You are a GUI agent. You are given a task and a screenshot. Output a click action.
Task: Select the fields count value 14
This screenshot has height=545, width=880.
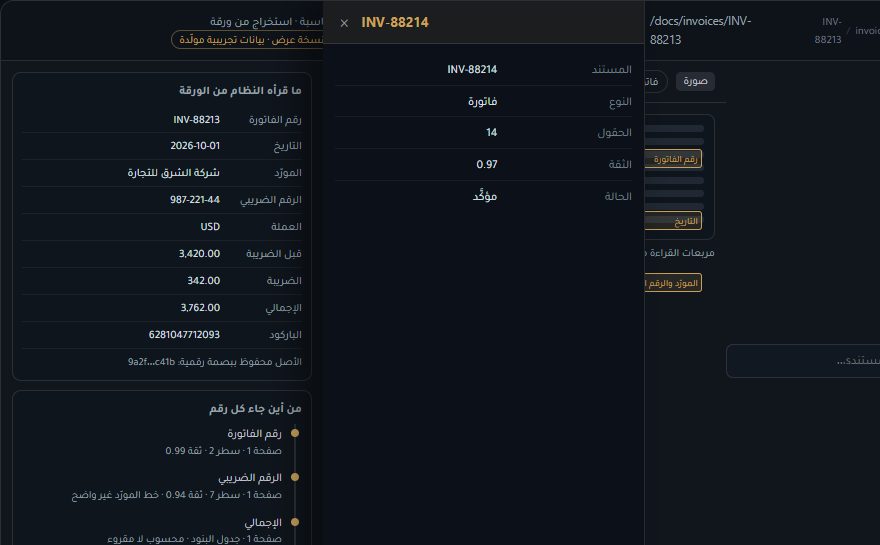point(491,132)
